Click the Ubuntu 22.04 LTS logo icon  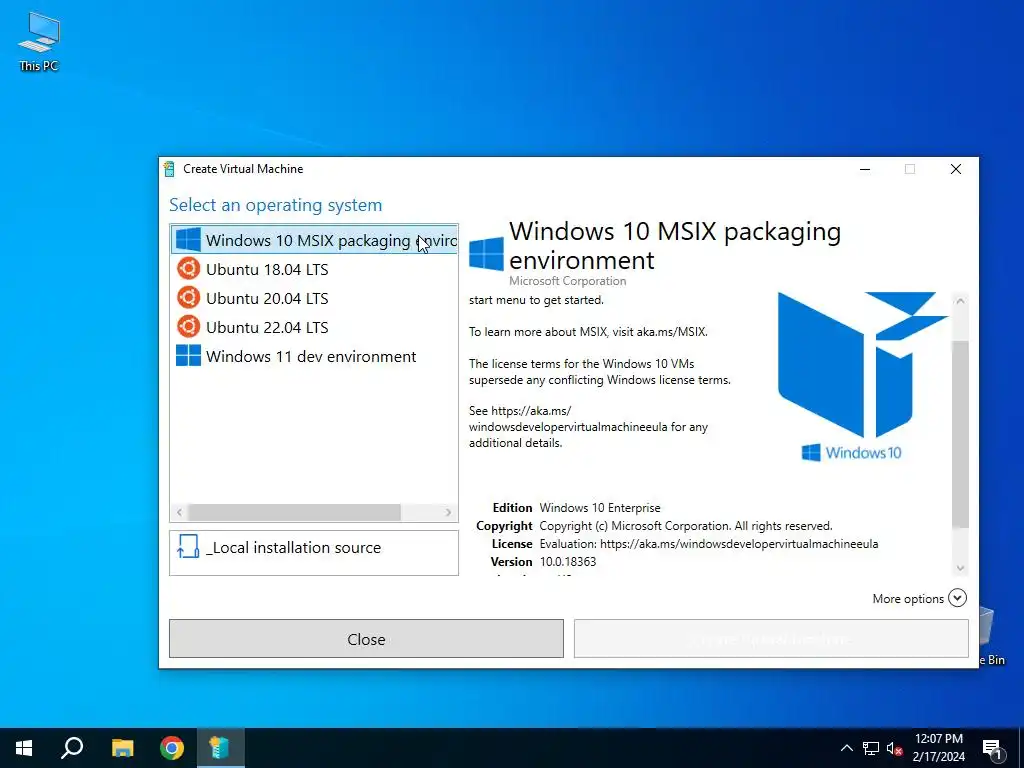click(188, 327)
